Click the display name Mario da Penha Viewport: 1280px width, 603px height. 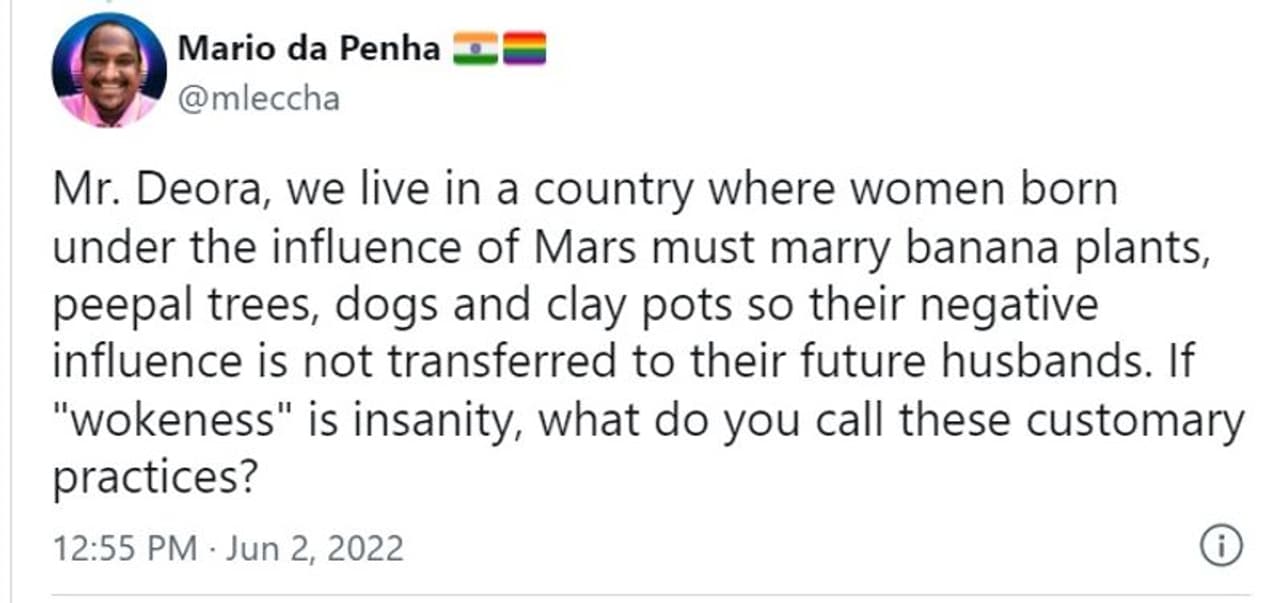(308, 48)
